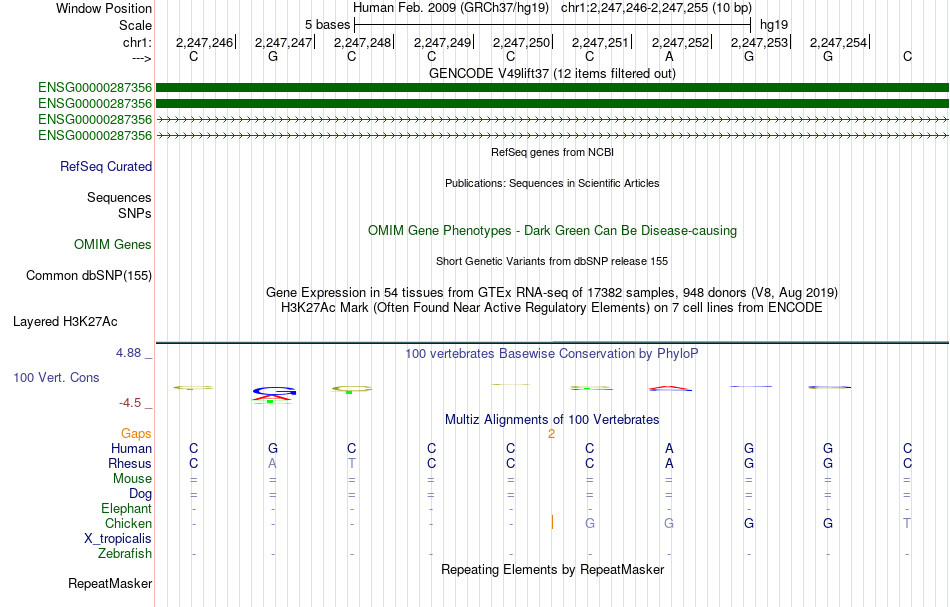Click the hg19 label beside the scale bar

point(774,25)
